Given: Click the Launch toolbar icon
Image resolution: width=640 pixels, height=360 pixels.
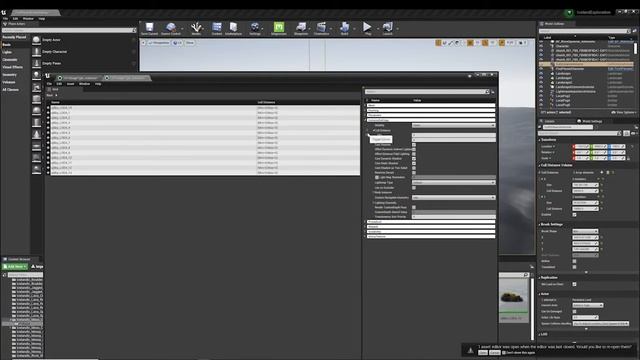Looking at the screenshot, I should [387, 28].
